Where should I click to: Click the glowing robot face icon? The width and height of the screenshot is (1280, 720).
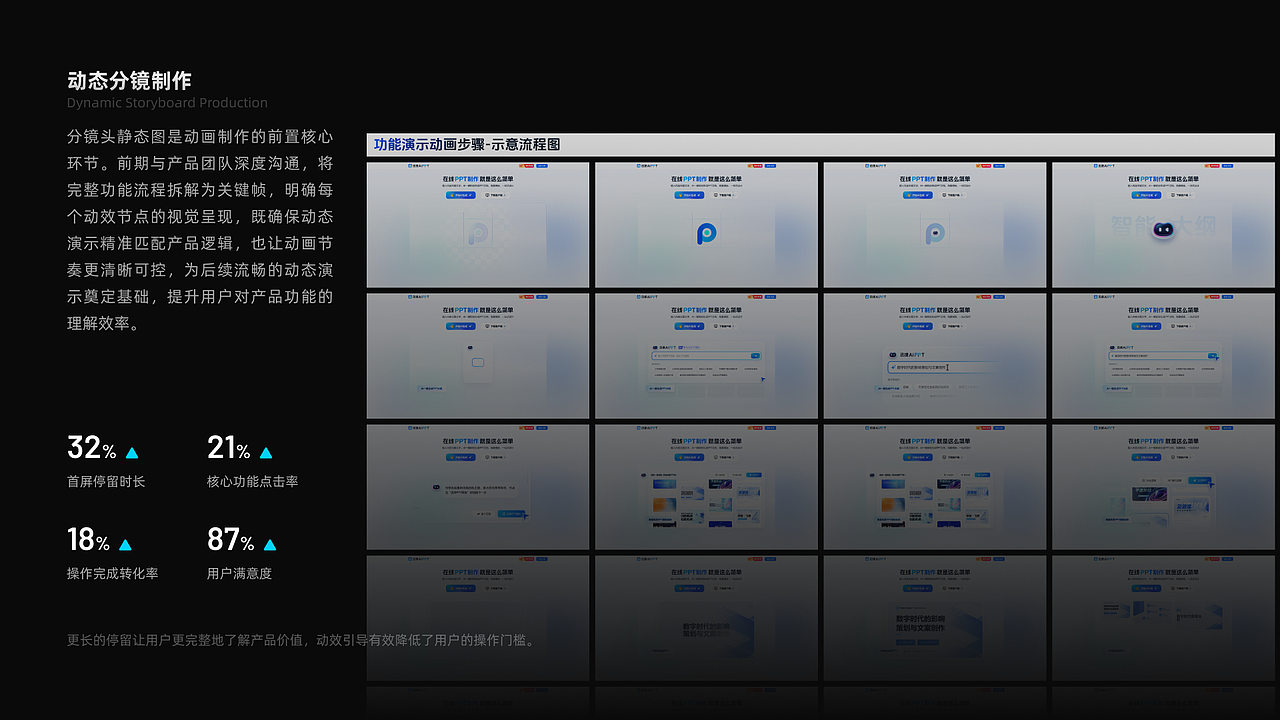(1162, 230)
